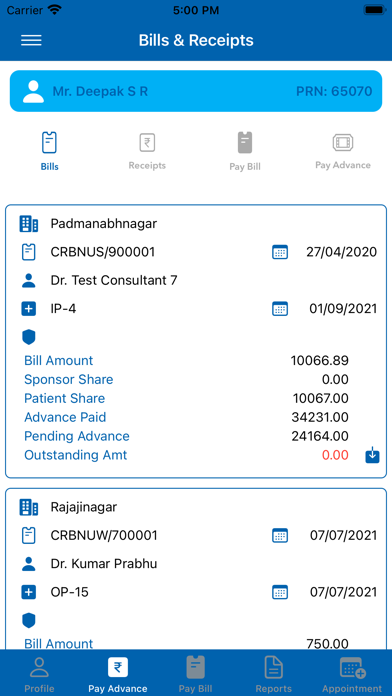This screenshot has height=696, width=392.
Task: Click the calendar icon beside 01/09/2021
Action: [x=280, y=309]
